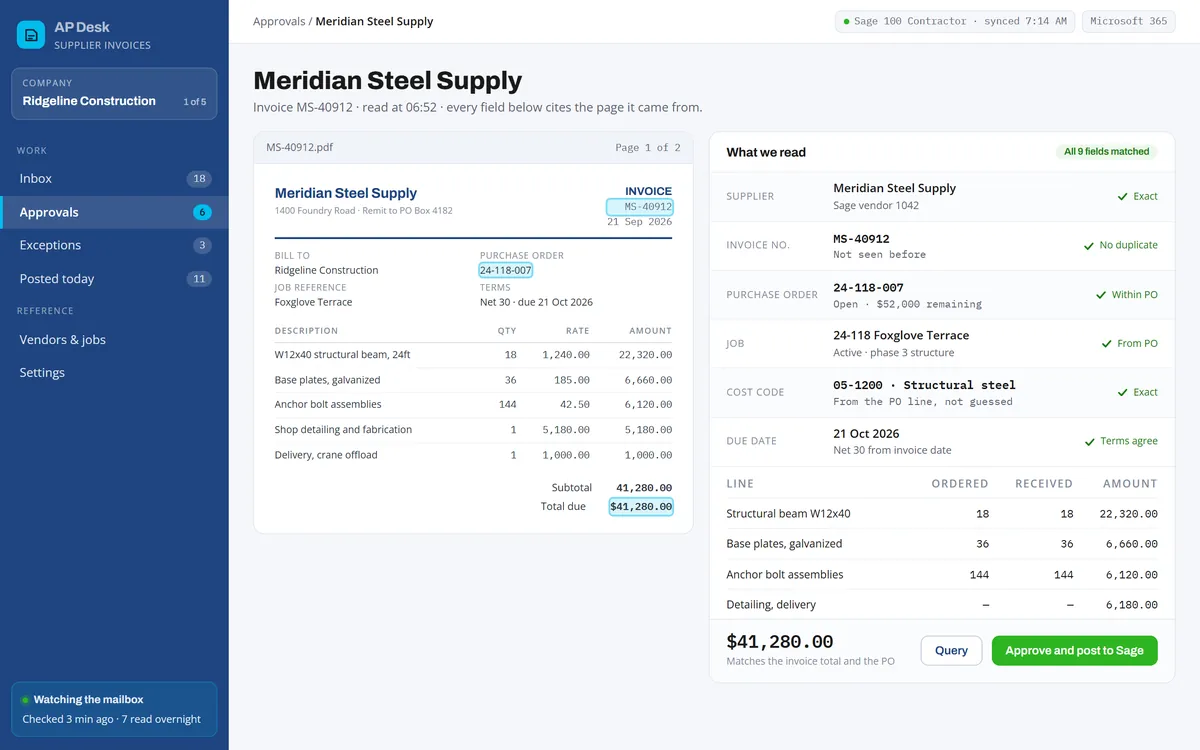
Task: Click Delivery, crane offload invoice line
Action: 473,455
